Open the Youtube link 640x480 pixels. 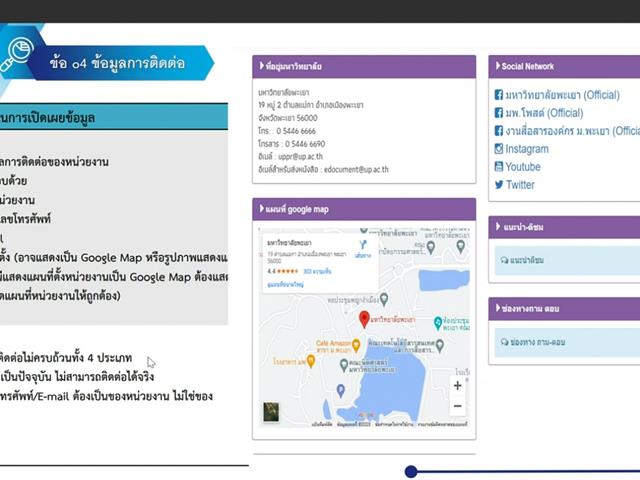click(522, 167)
